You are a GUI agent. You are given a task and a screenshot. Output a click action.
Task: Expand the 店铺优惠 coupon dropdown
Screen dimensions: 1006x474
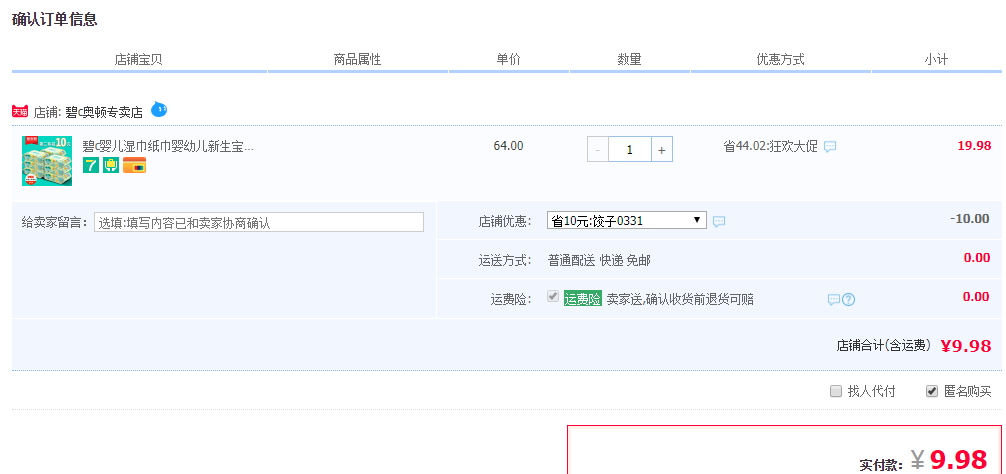click(626, 220)
